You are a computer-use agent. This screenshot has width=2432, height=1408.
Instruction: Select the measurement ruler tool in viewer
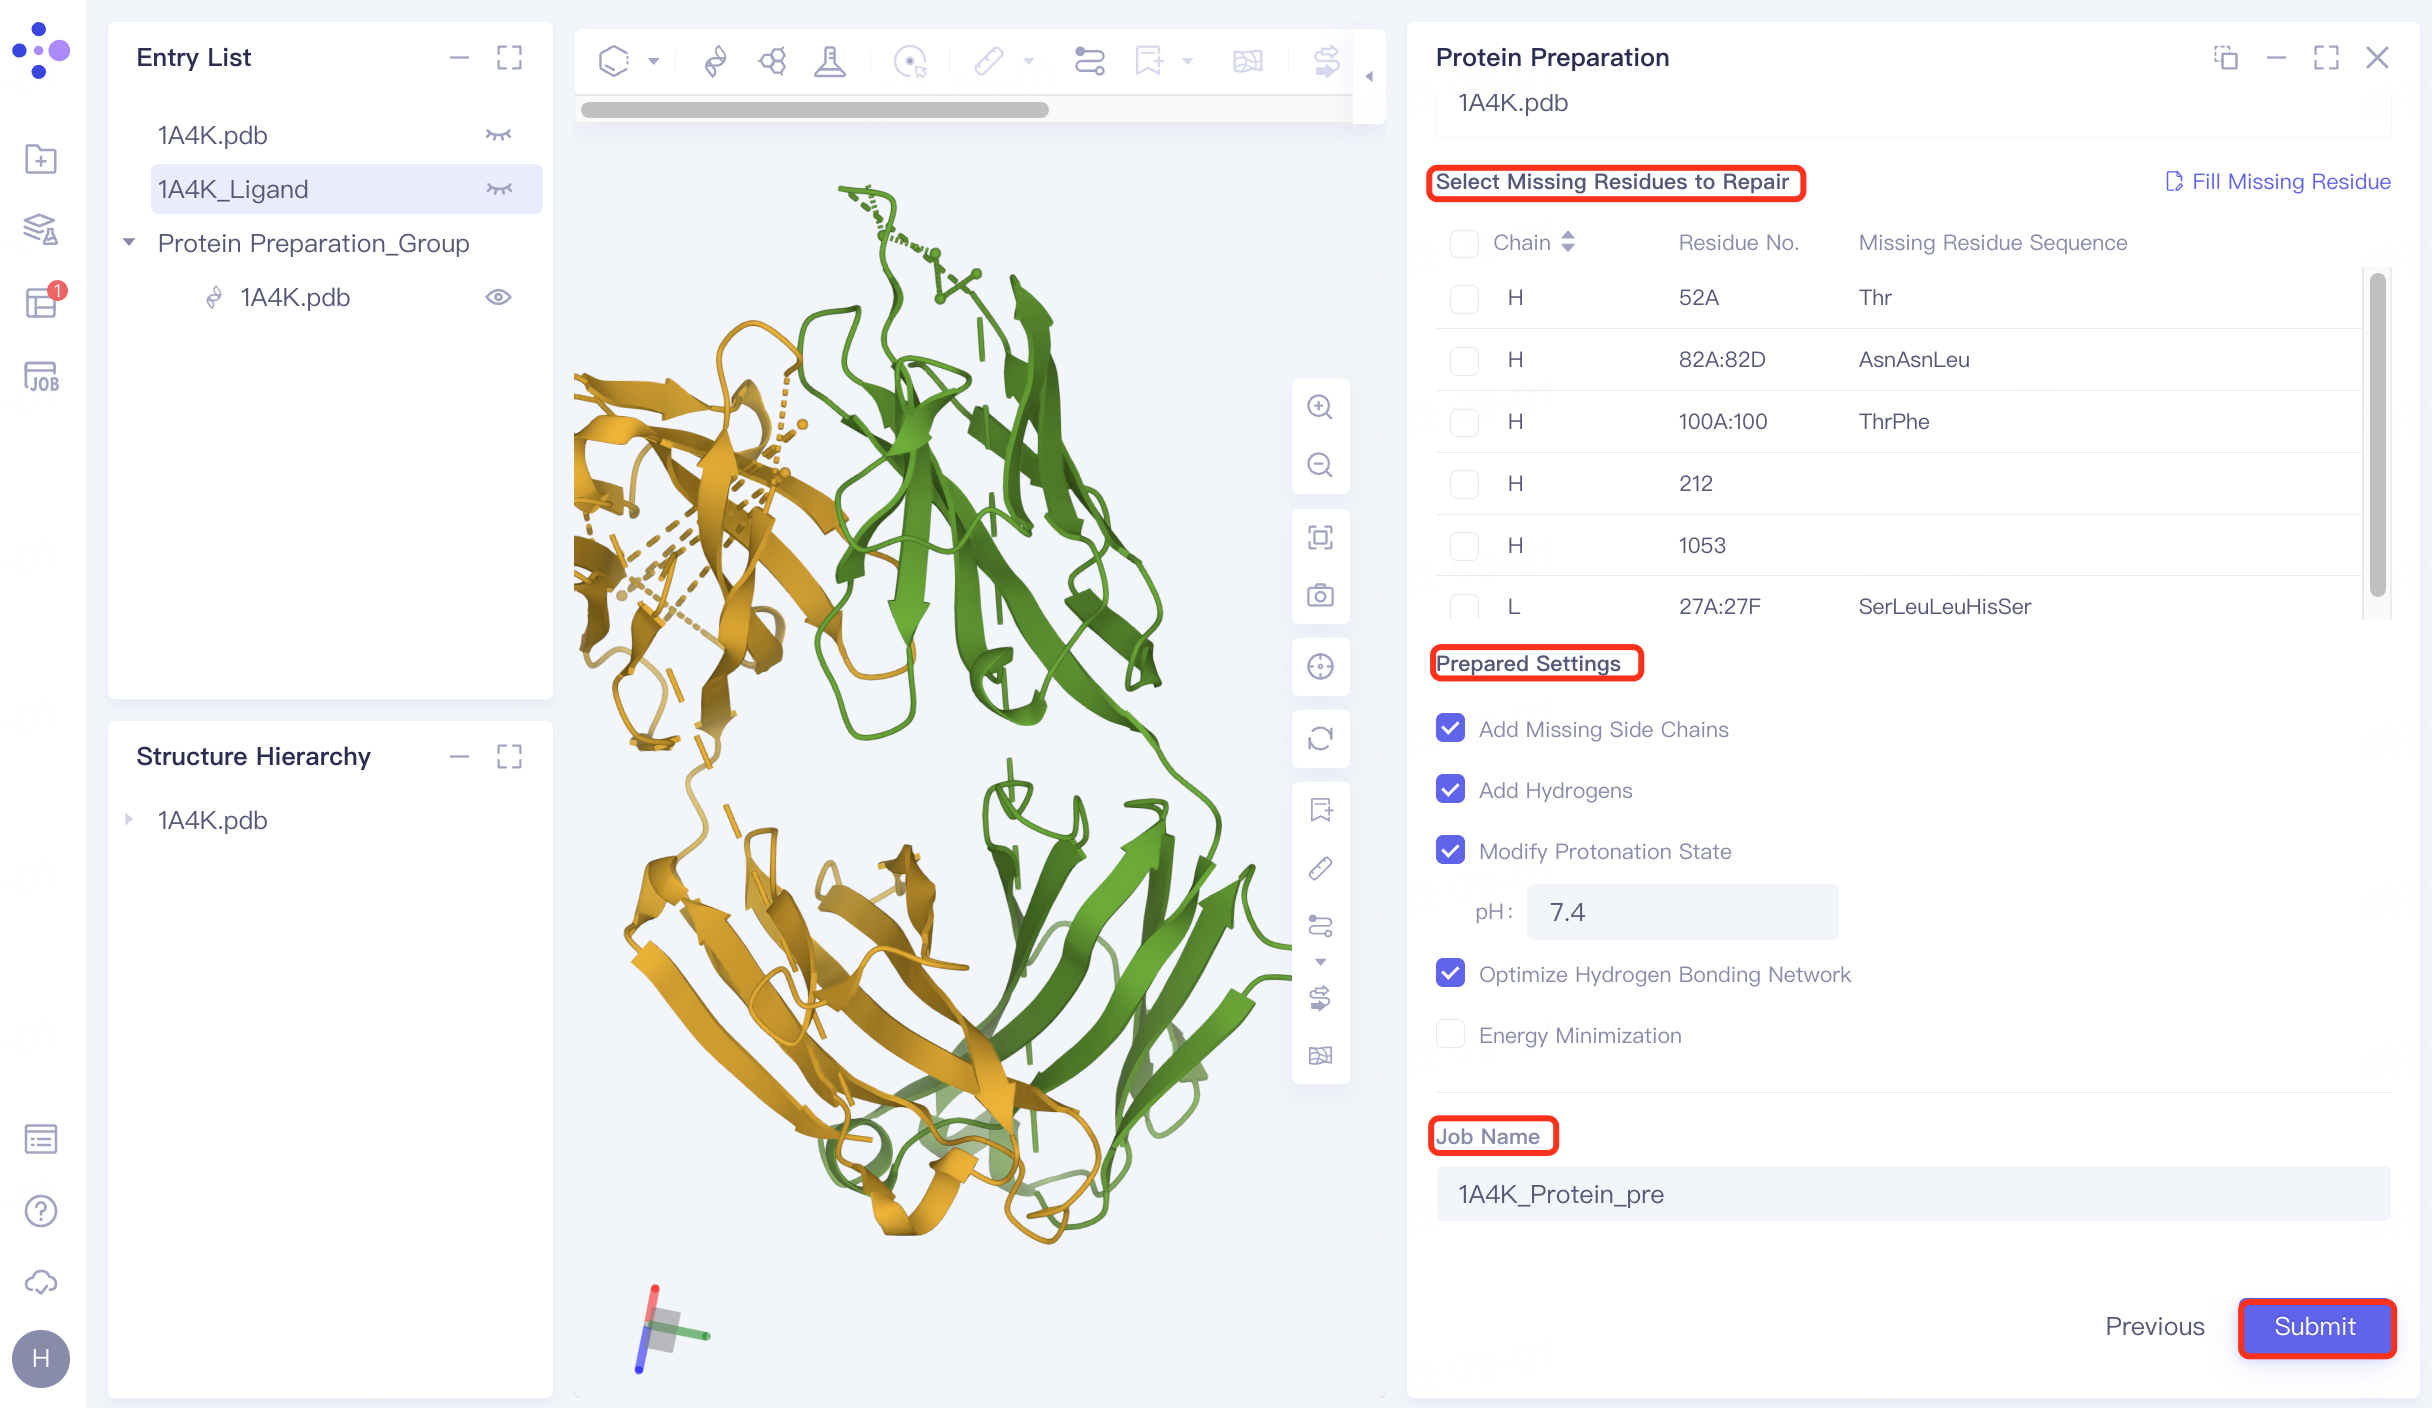(x=1320, y=868)
